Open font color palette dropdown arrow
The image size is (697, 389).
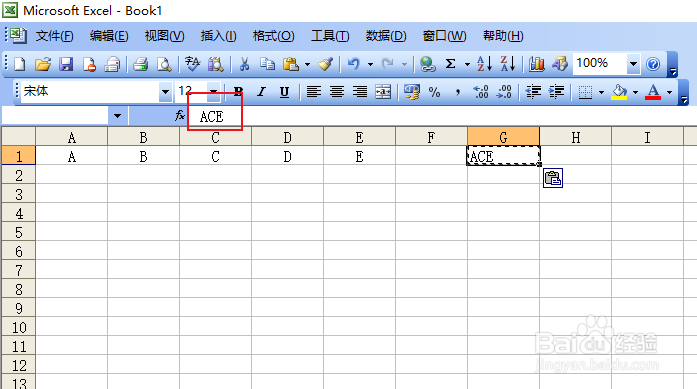[669, 92]
